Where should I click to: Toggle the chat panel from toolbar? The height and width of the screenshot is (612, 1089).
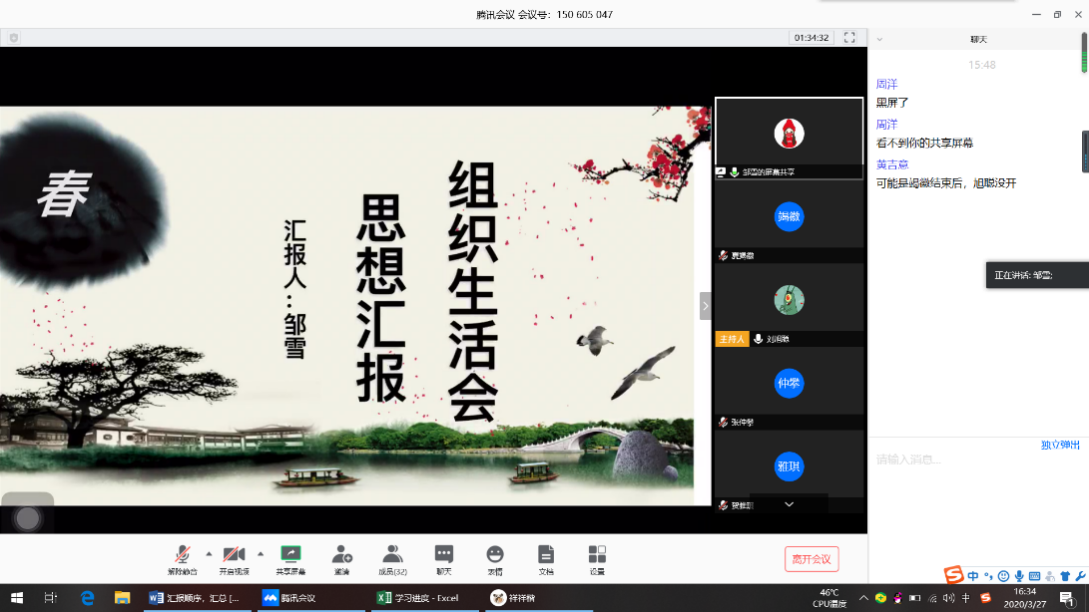pyautogui.click(x=444, y=555)
